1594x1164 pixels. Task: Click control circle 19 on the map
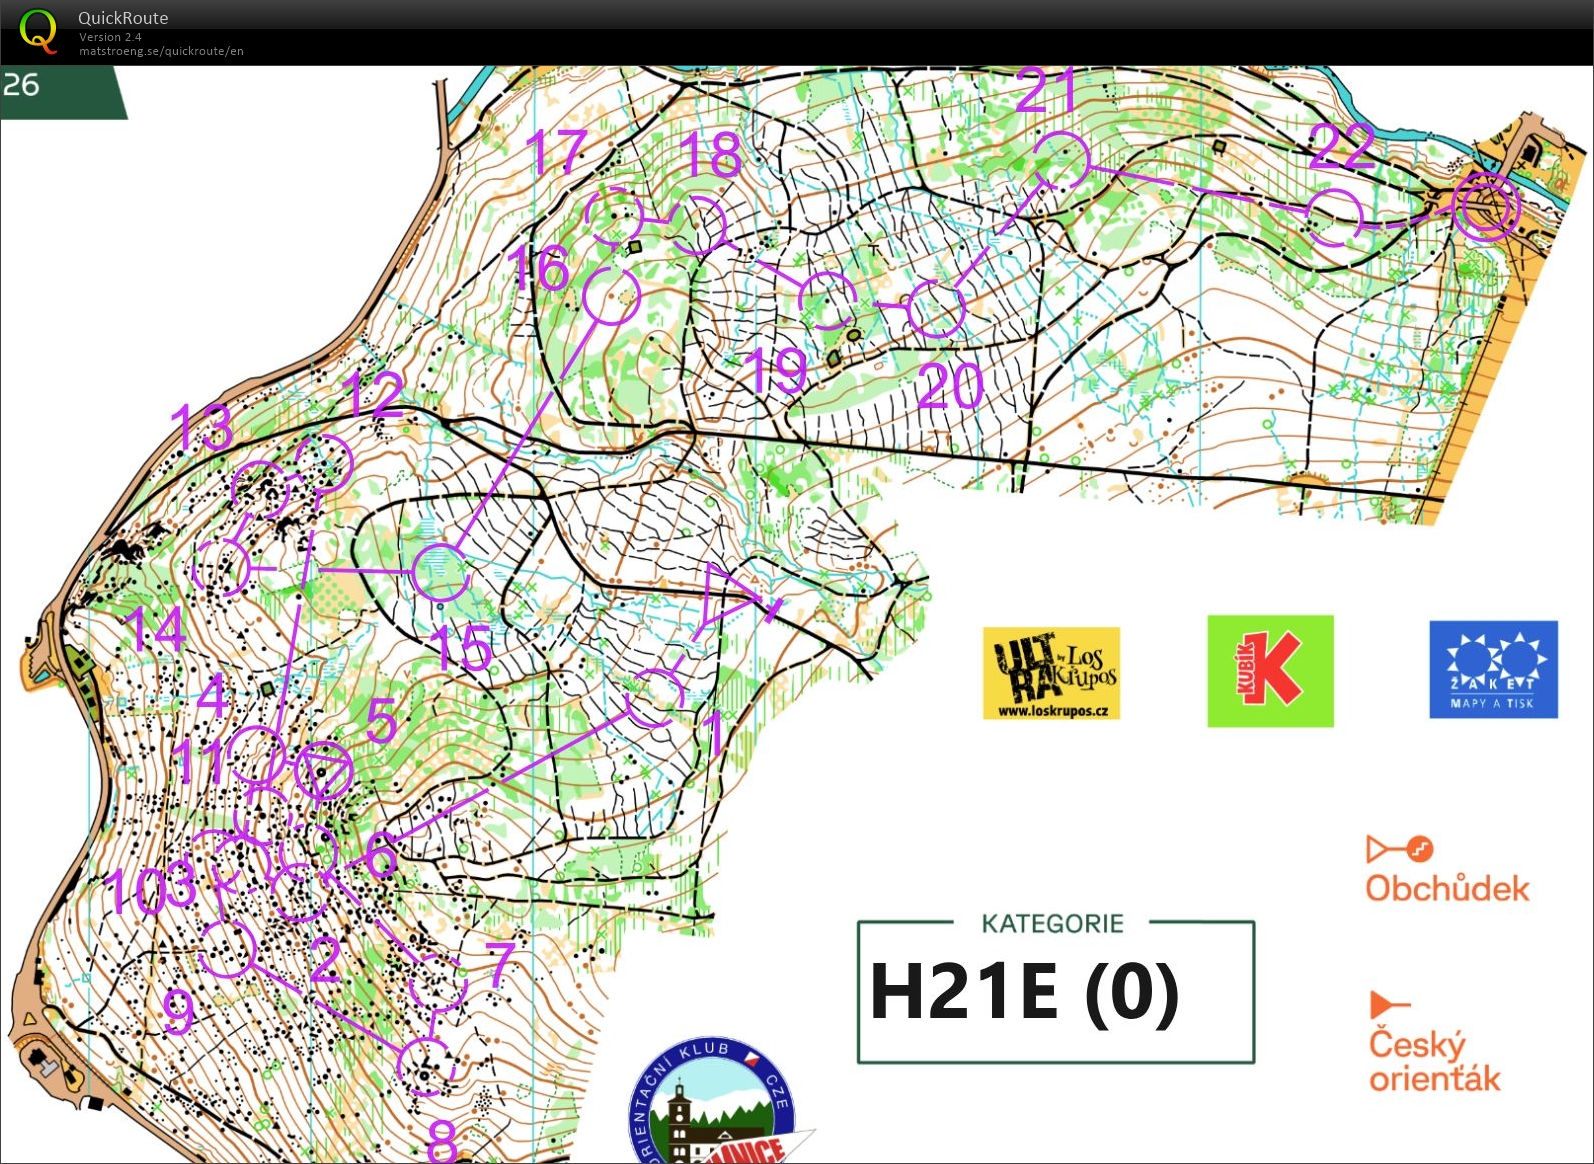point(828,300)
